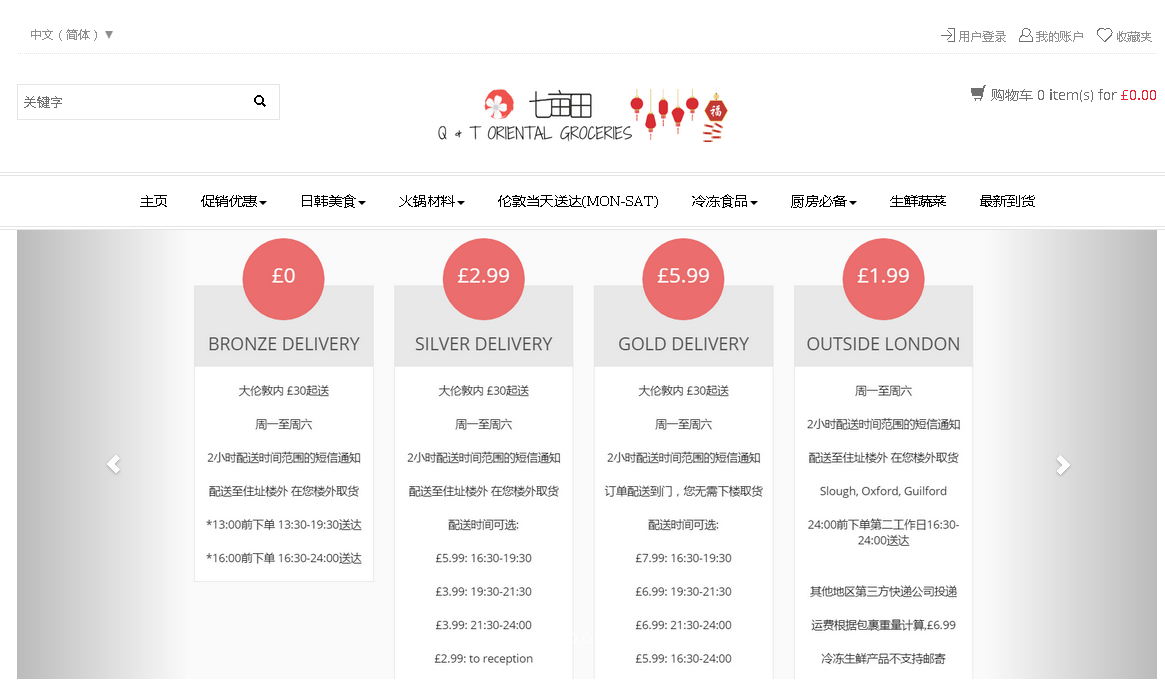Screen dimensions: 1165x687
Task: Click the wishlist heart icon (收藏夹)
Action: point(1104,35)
